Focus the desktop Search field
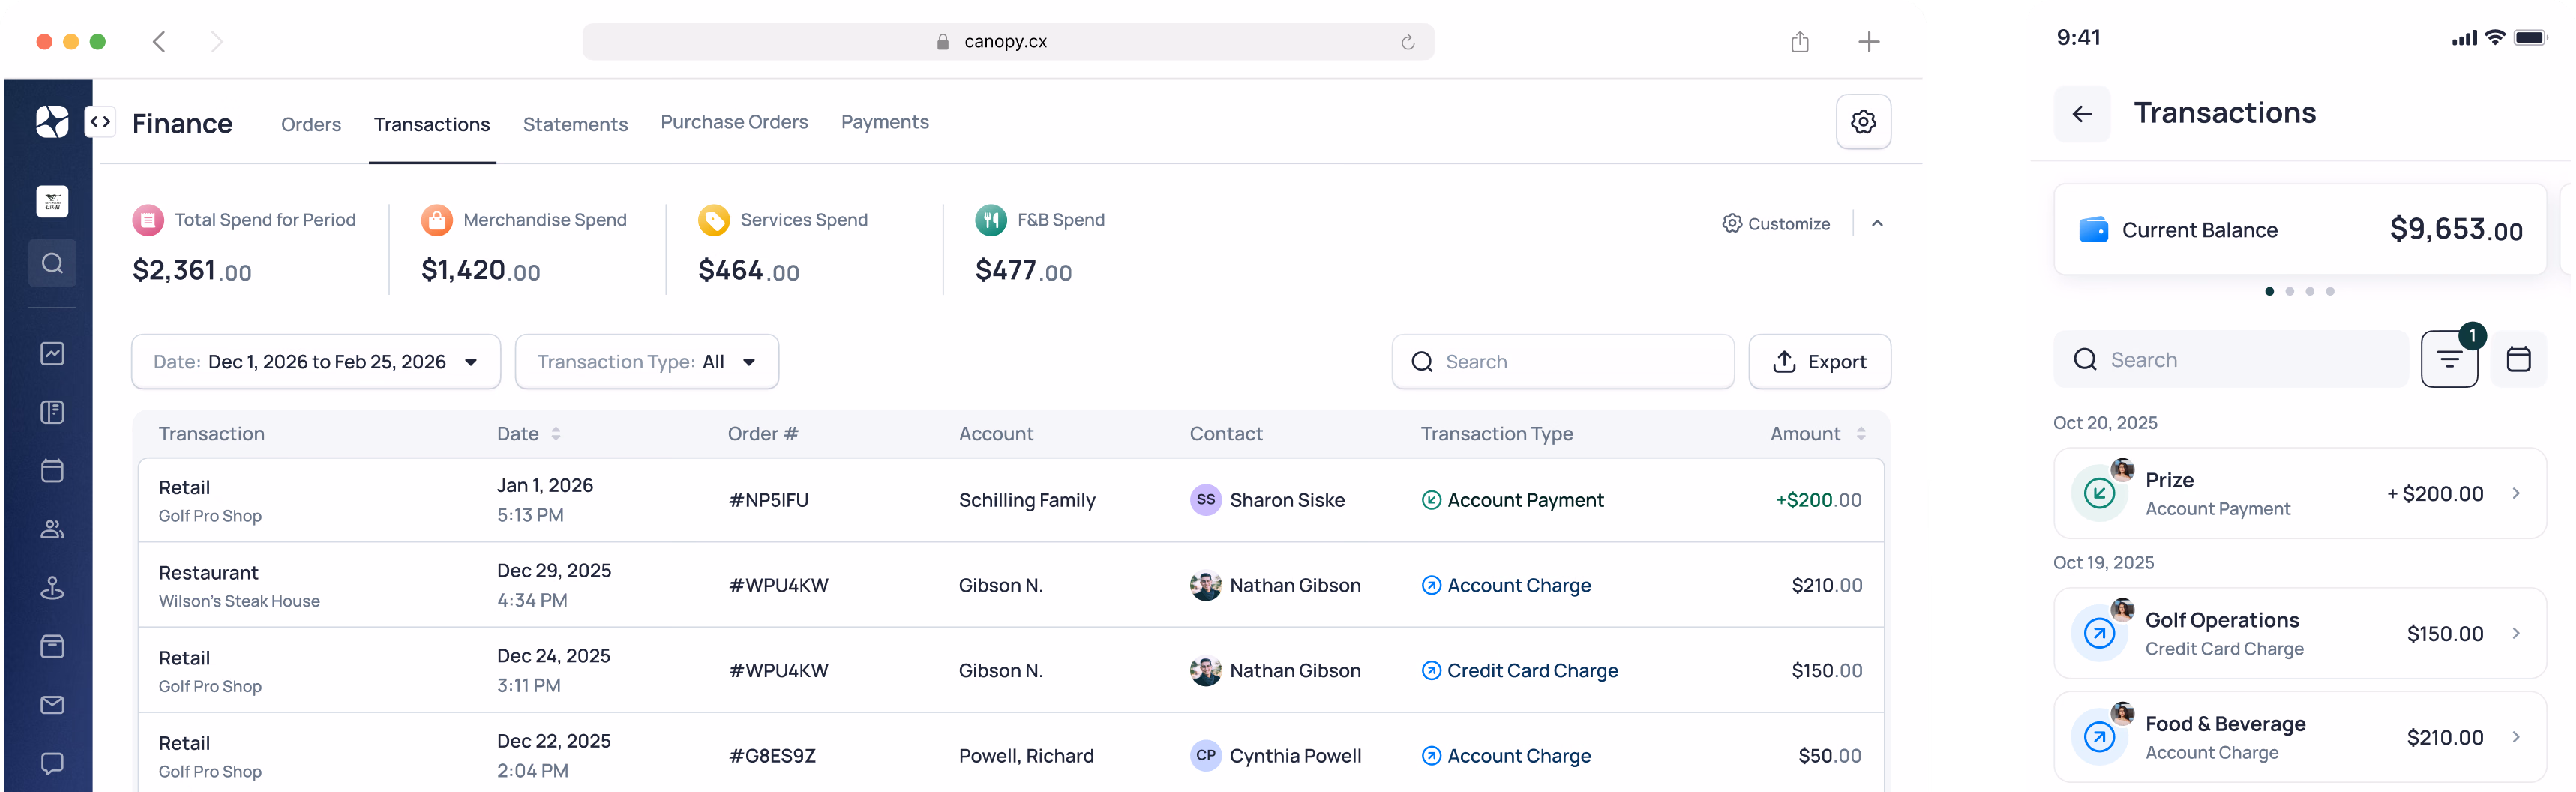This screenshot has height=792, width=2576. (1563, 361)
